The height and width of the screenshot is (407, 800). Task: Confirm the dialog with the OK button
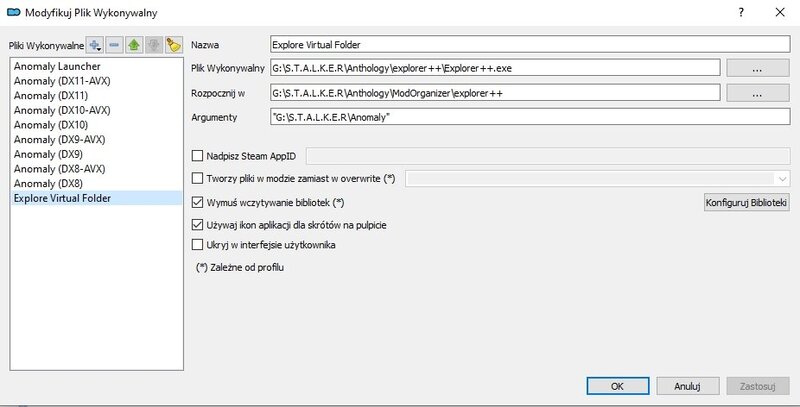pos(617,385)
